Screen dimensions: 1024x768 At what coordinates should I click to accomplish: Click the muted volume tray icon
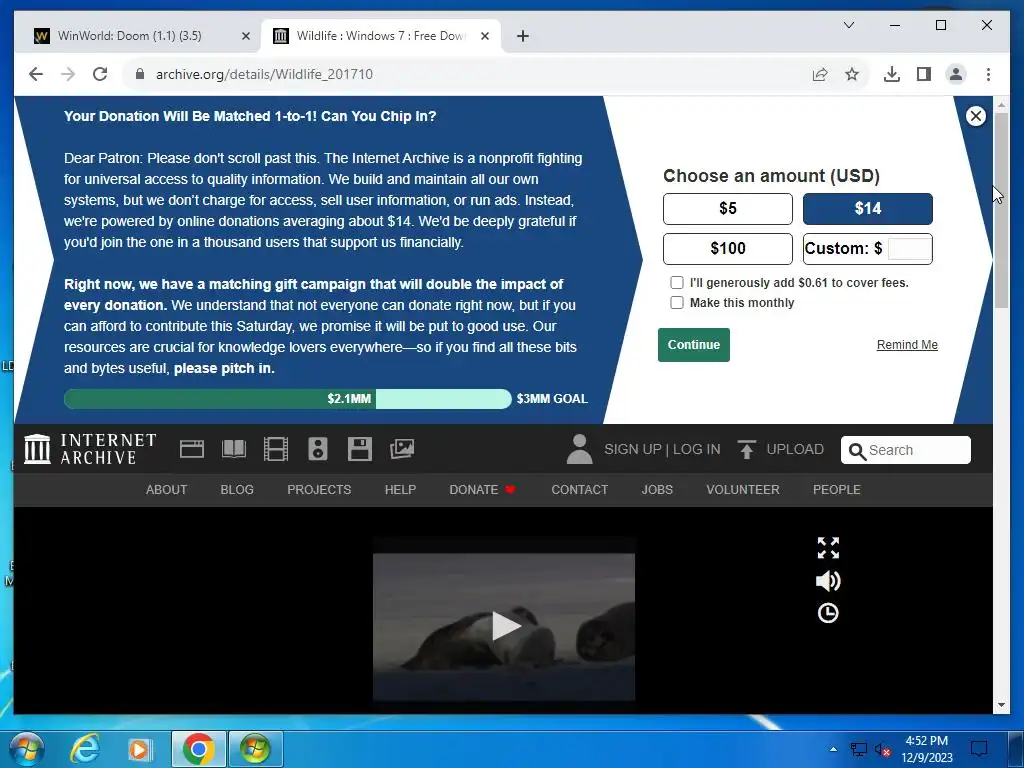882,750
